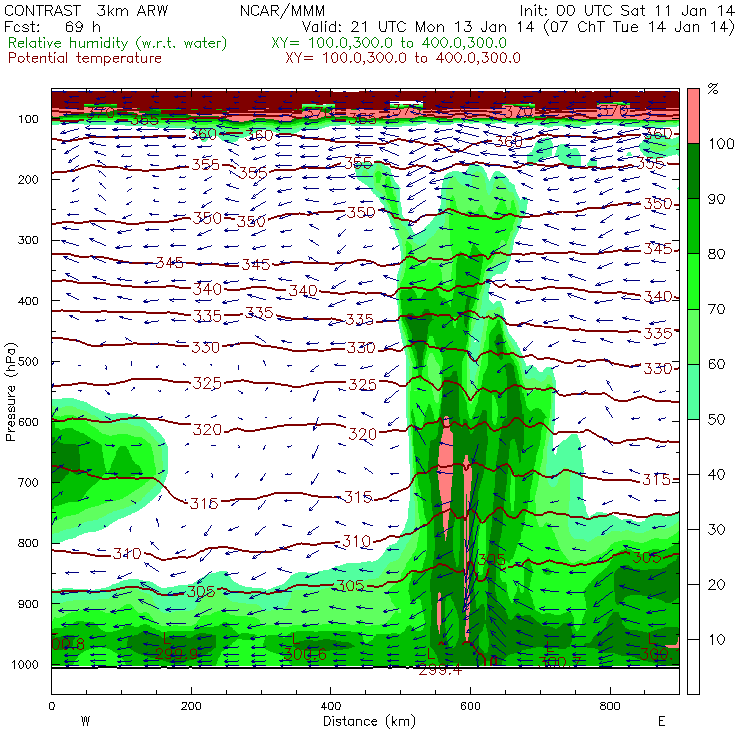Click the '299.9' surface minimum label

point(177,654)
